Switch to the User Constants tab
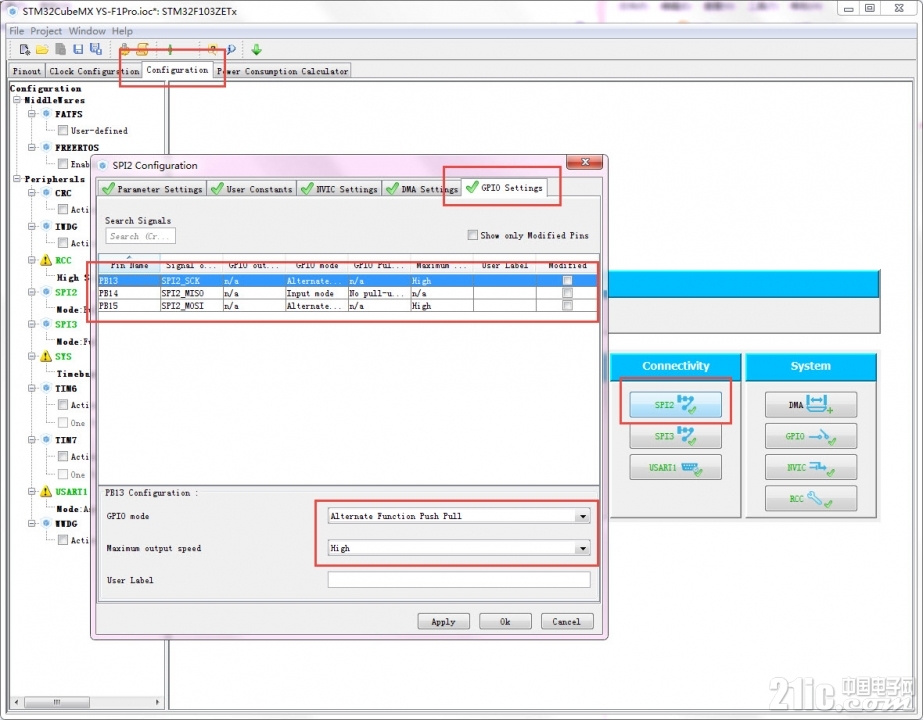The image size is (923, 720). [x=252, y=189]
